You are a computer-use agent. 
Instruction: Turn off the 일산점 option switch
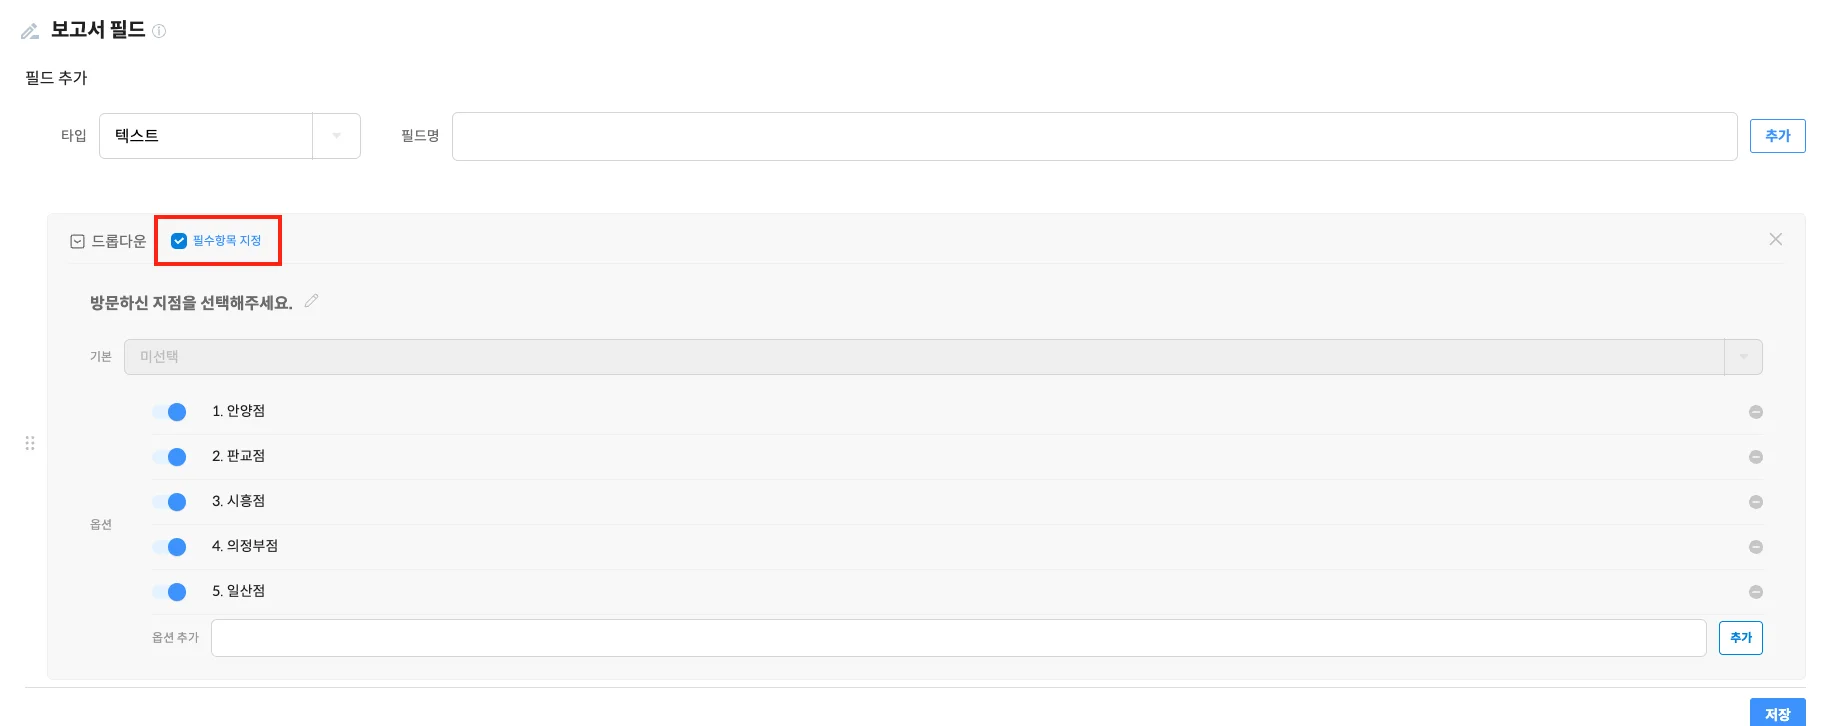click(170, 592)
